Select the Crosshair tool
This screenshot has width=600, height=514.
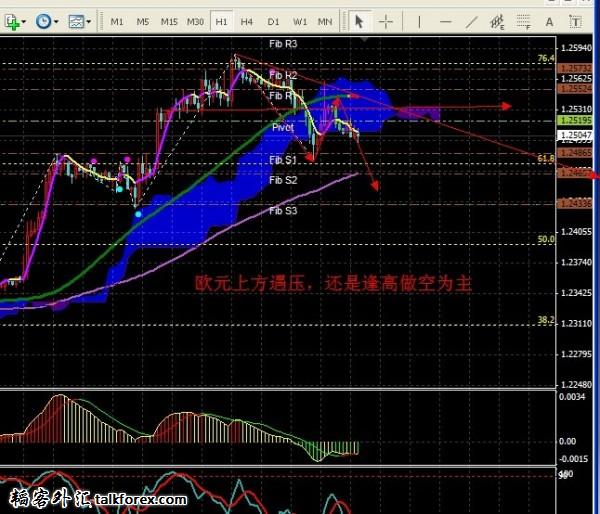[x=386, y=22]
